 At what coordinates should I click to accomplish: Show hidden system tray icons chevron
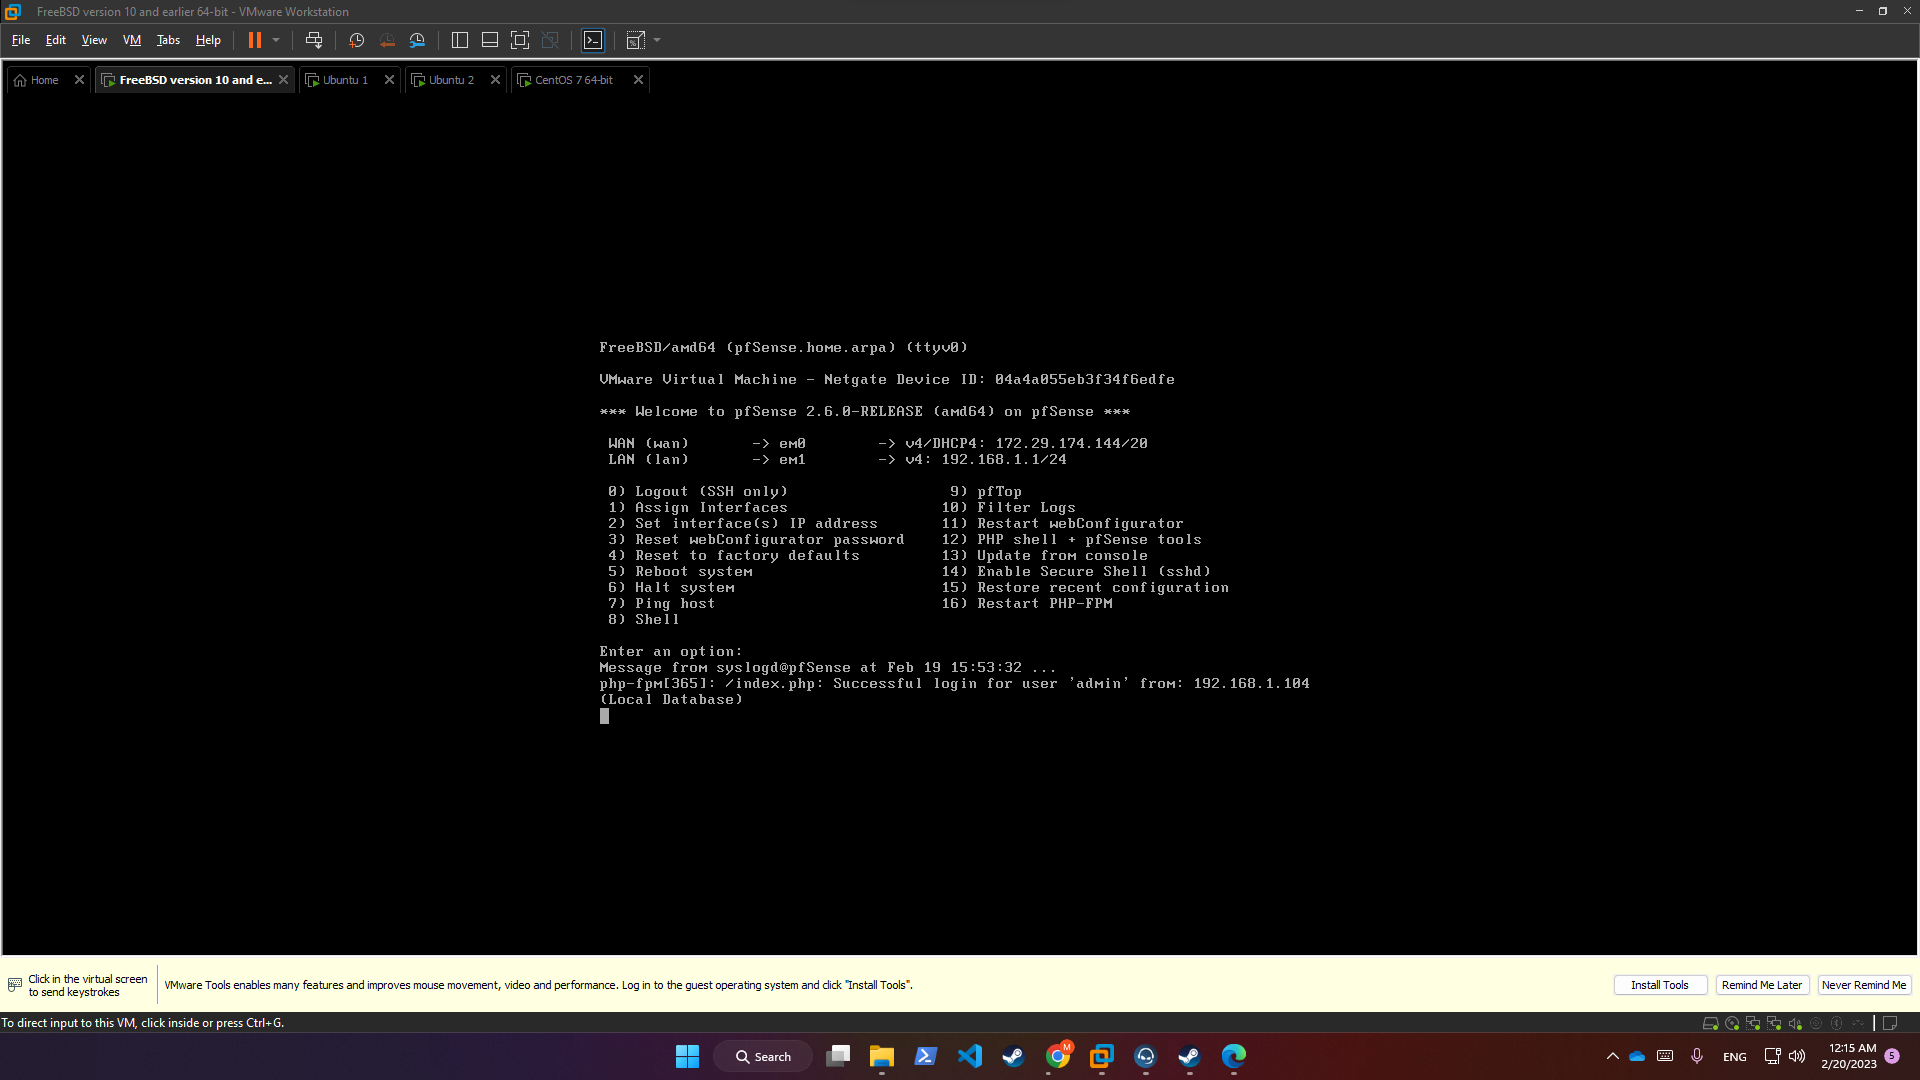pos(1612,1056)
